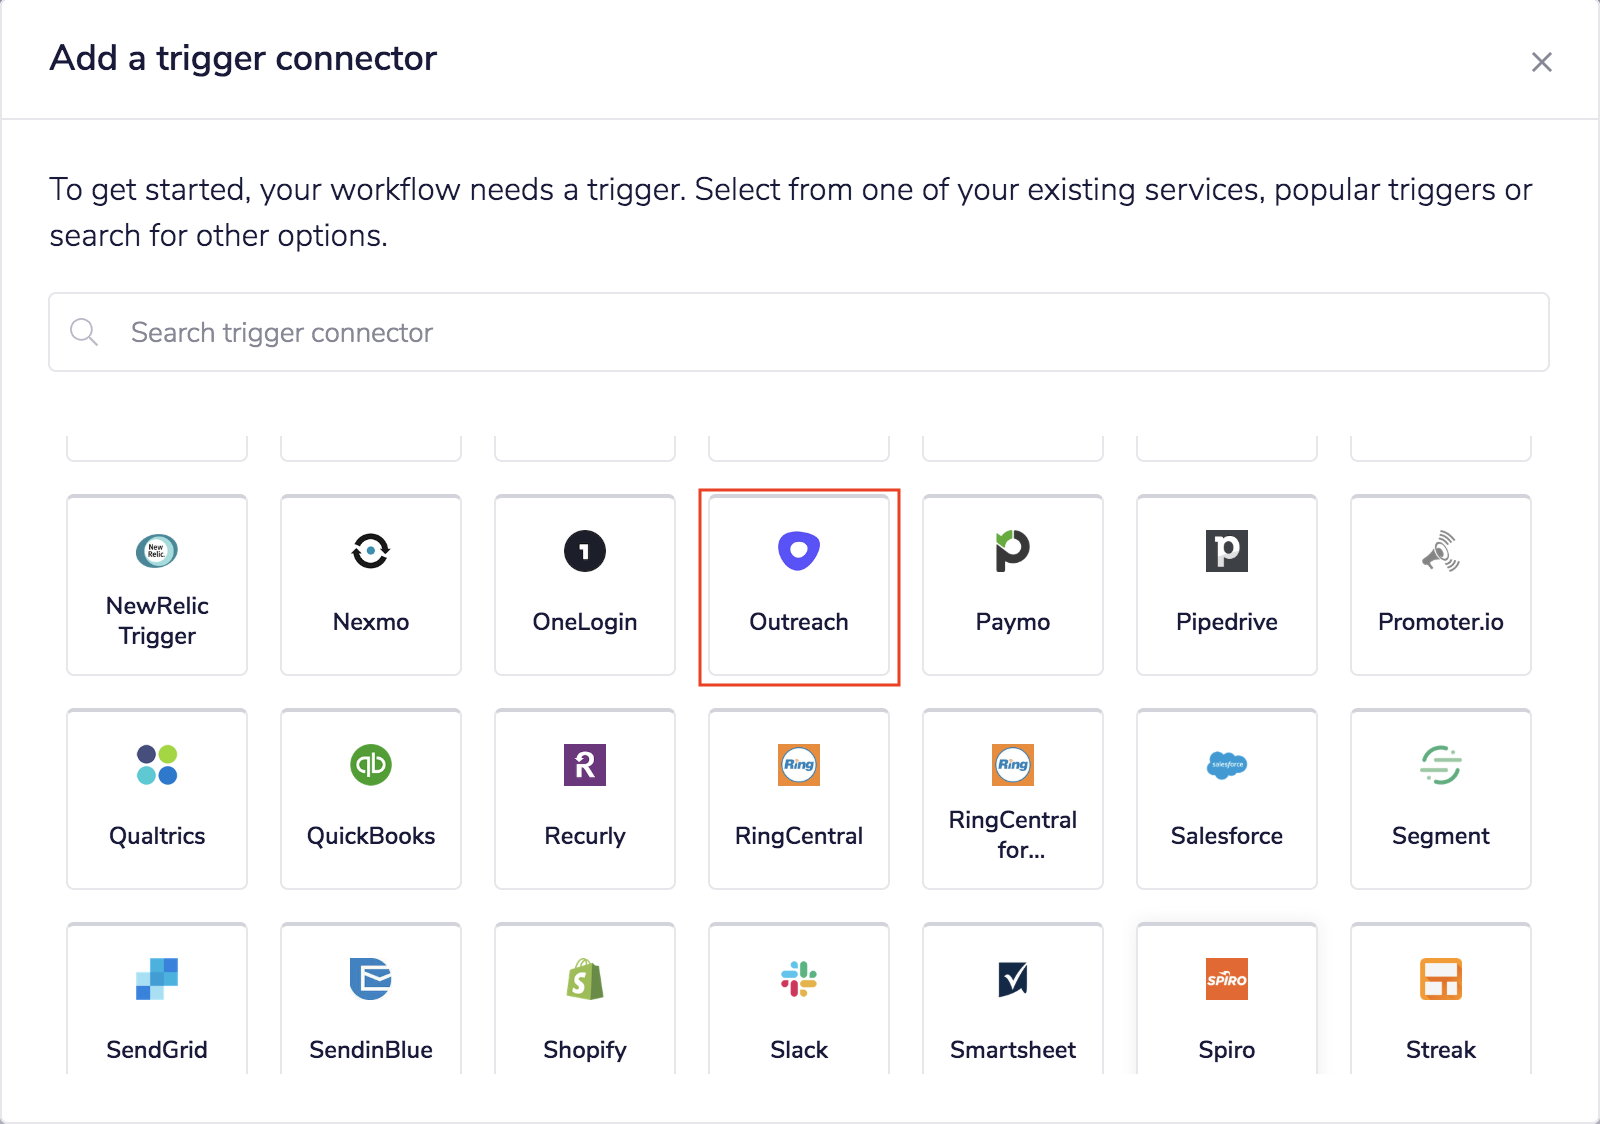Choose the Salesforce cloud icon
This screenshot has width=1600, height=1124.
1226,765
